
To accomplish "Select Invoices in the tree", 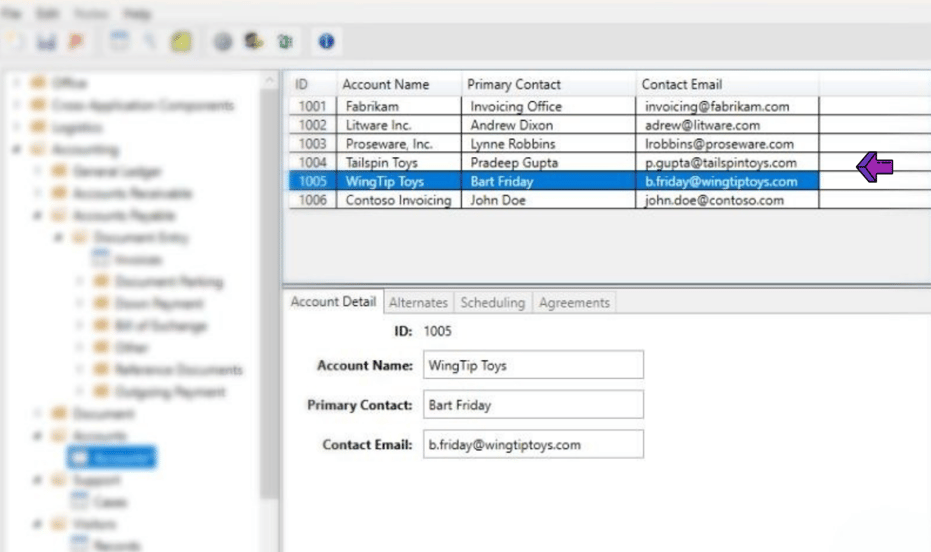I will pyautogui.click(x=138, y=259).
